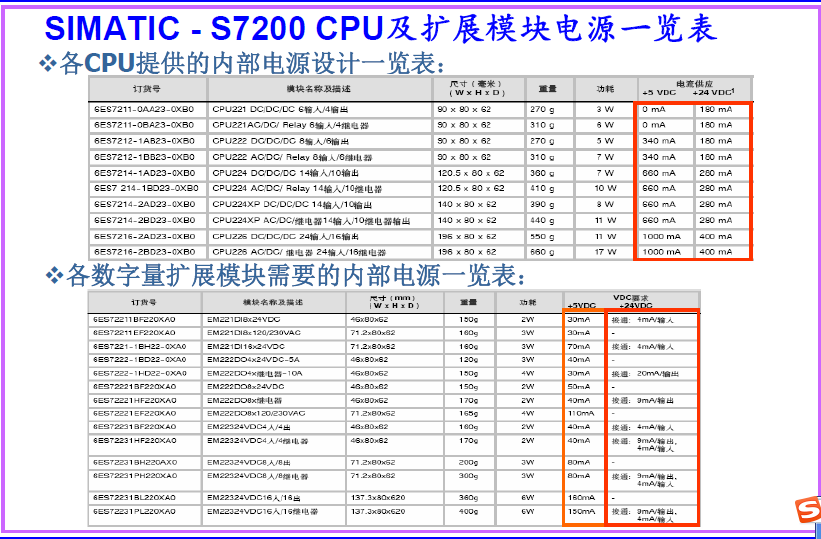Click order number 6ES7211-0AA23-0XB0
The image size is (821, 539).
click(144, 109)
